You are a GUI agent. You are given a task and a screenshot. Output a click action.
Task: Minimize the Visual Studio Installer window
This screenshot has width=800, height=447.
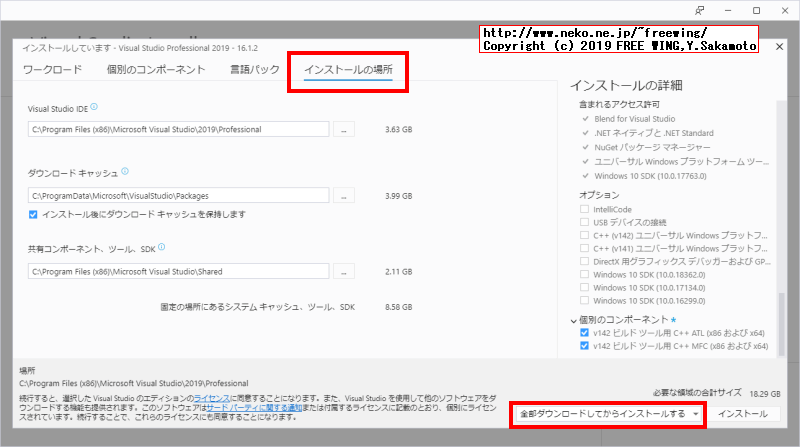[x=728, y=10]
